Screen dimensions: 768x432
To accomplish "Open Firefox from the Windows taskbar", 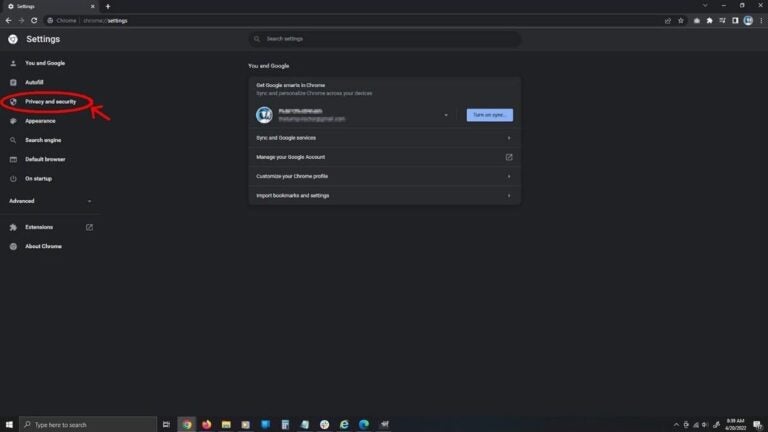I will pos(207,424).
